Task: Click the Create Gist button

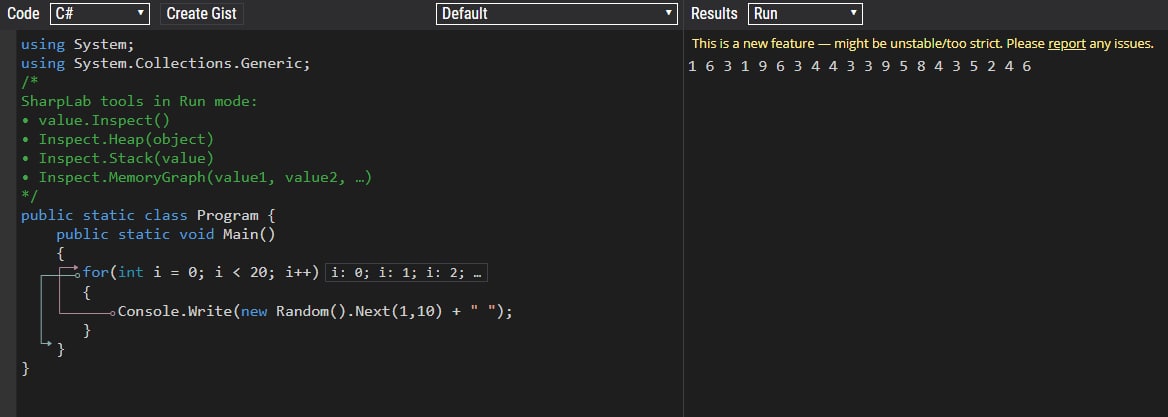Action: point(201,13)
